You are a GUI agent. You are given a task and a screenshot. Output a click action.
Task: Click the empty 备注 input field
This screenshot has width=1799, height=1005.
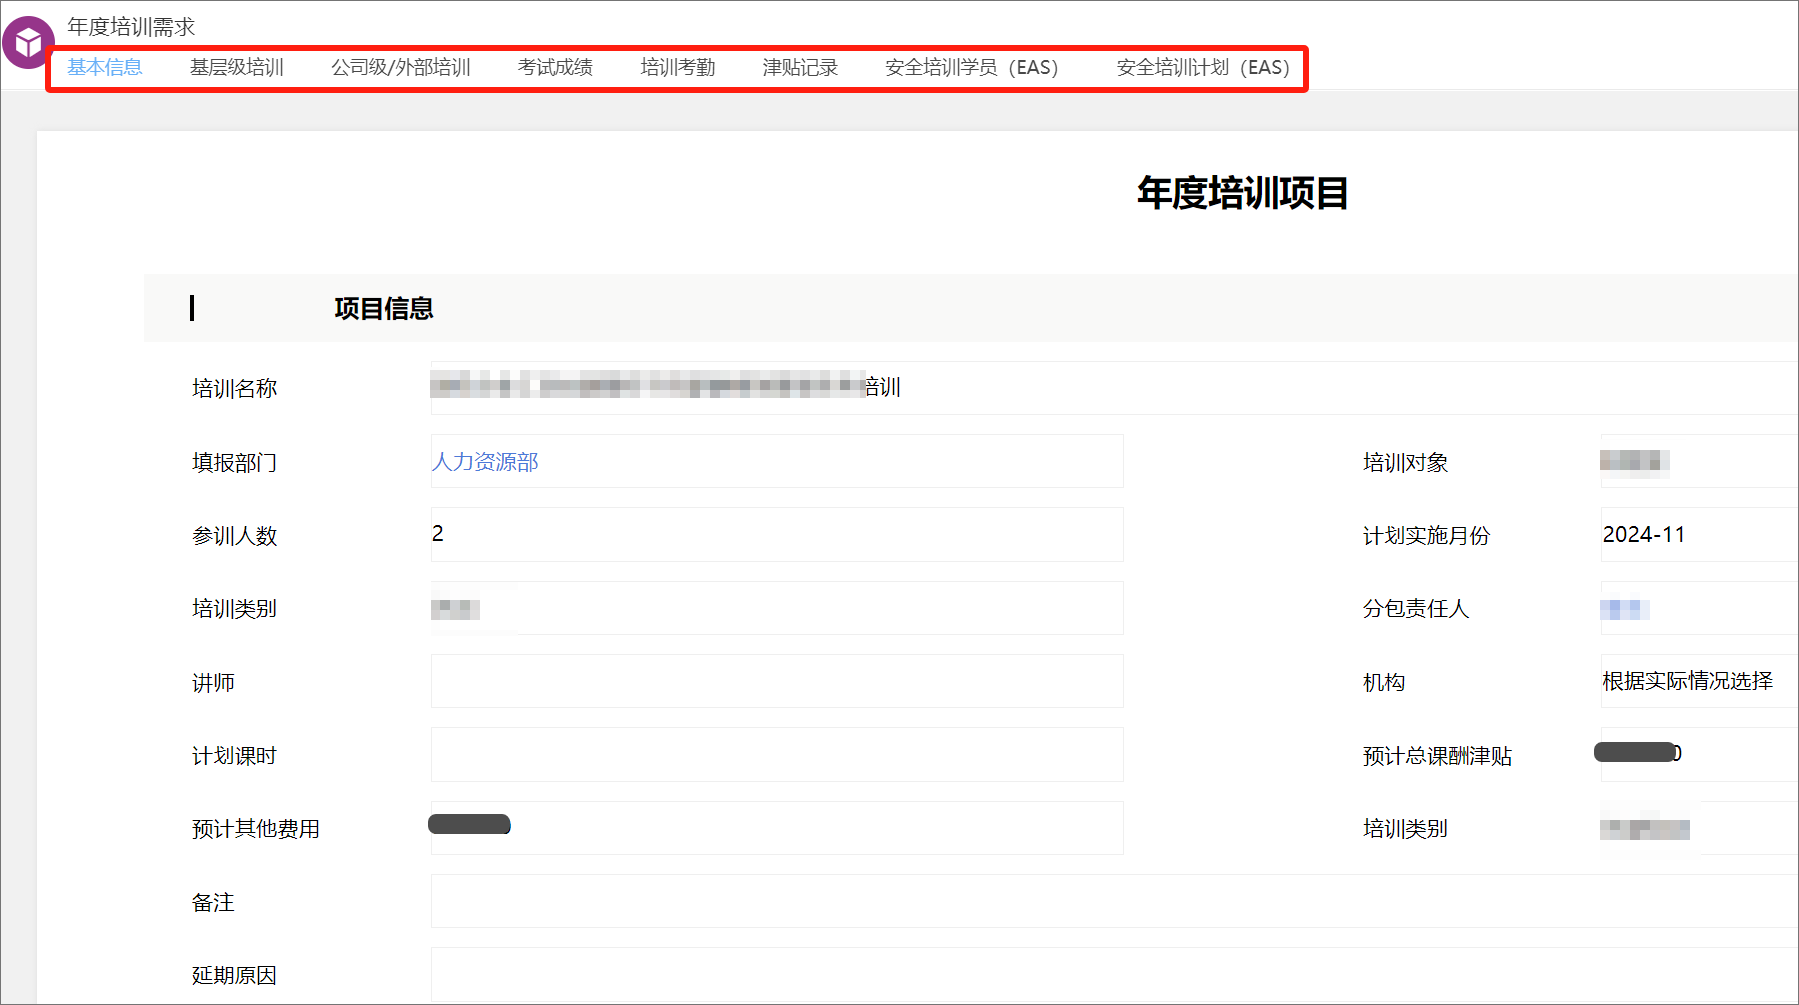1114,901
